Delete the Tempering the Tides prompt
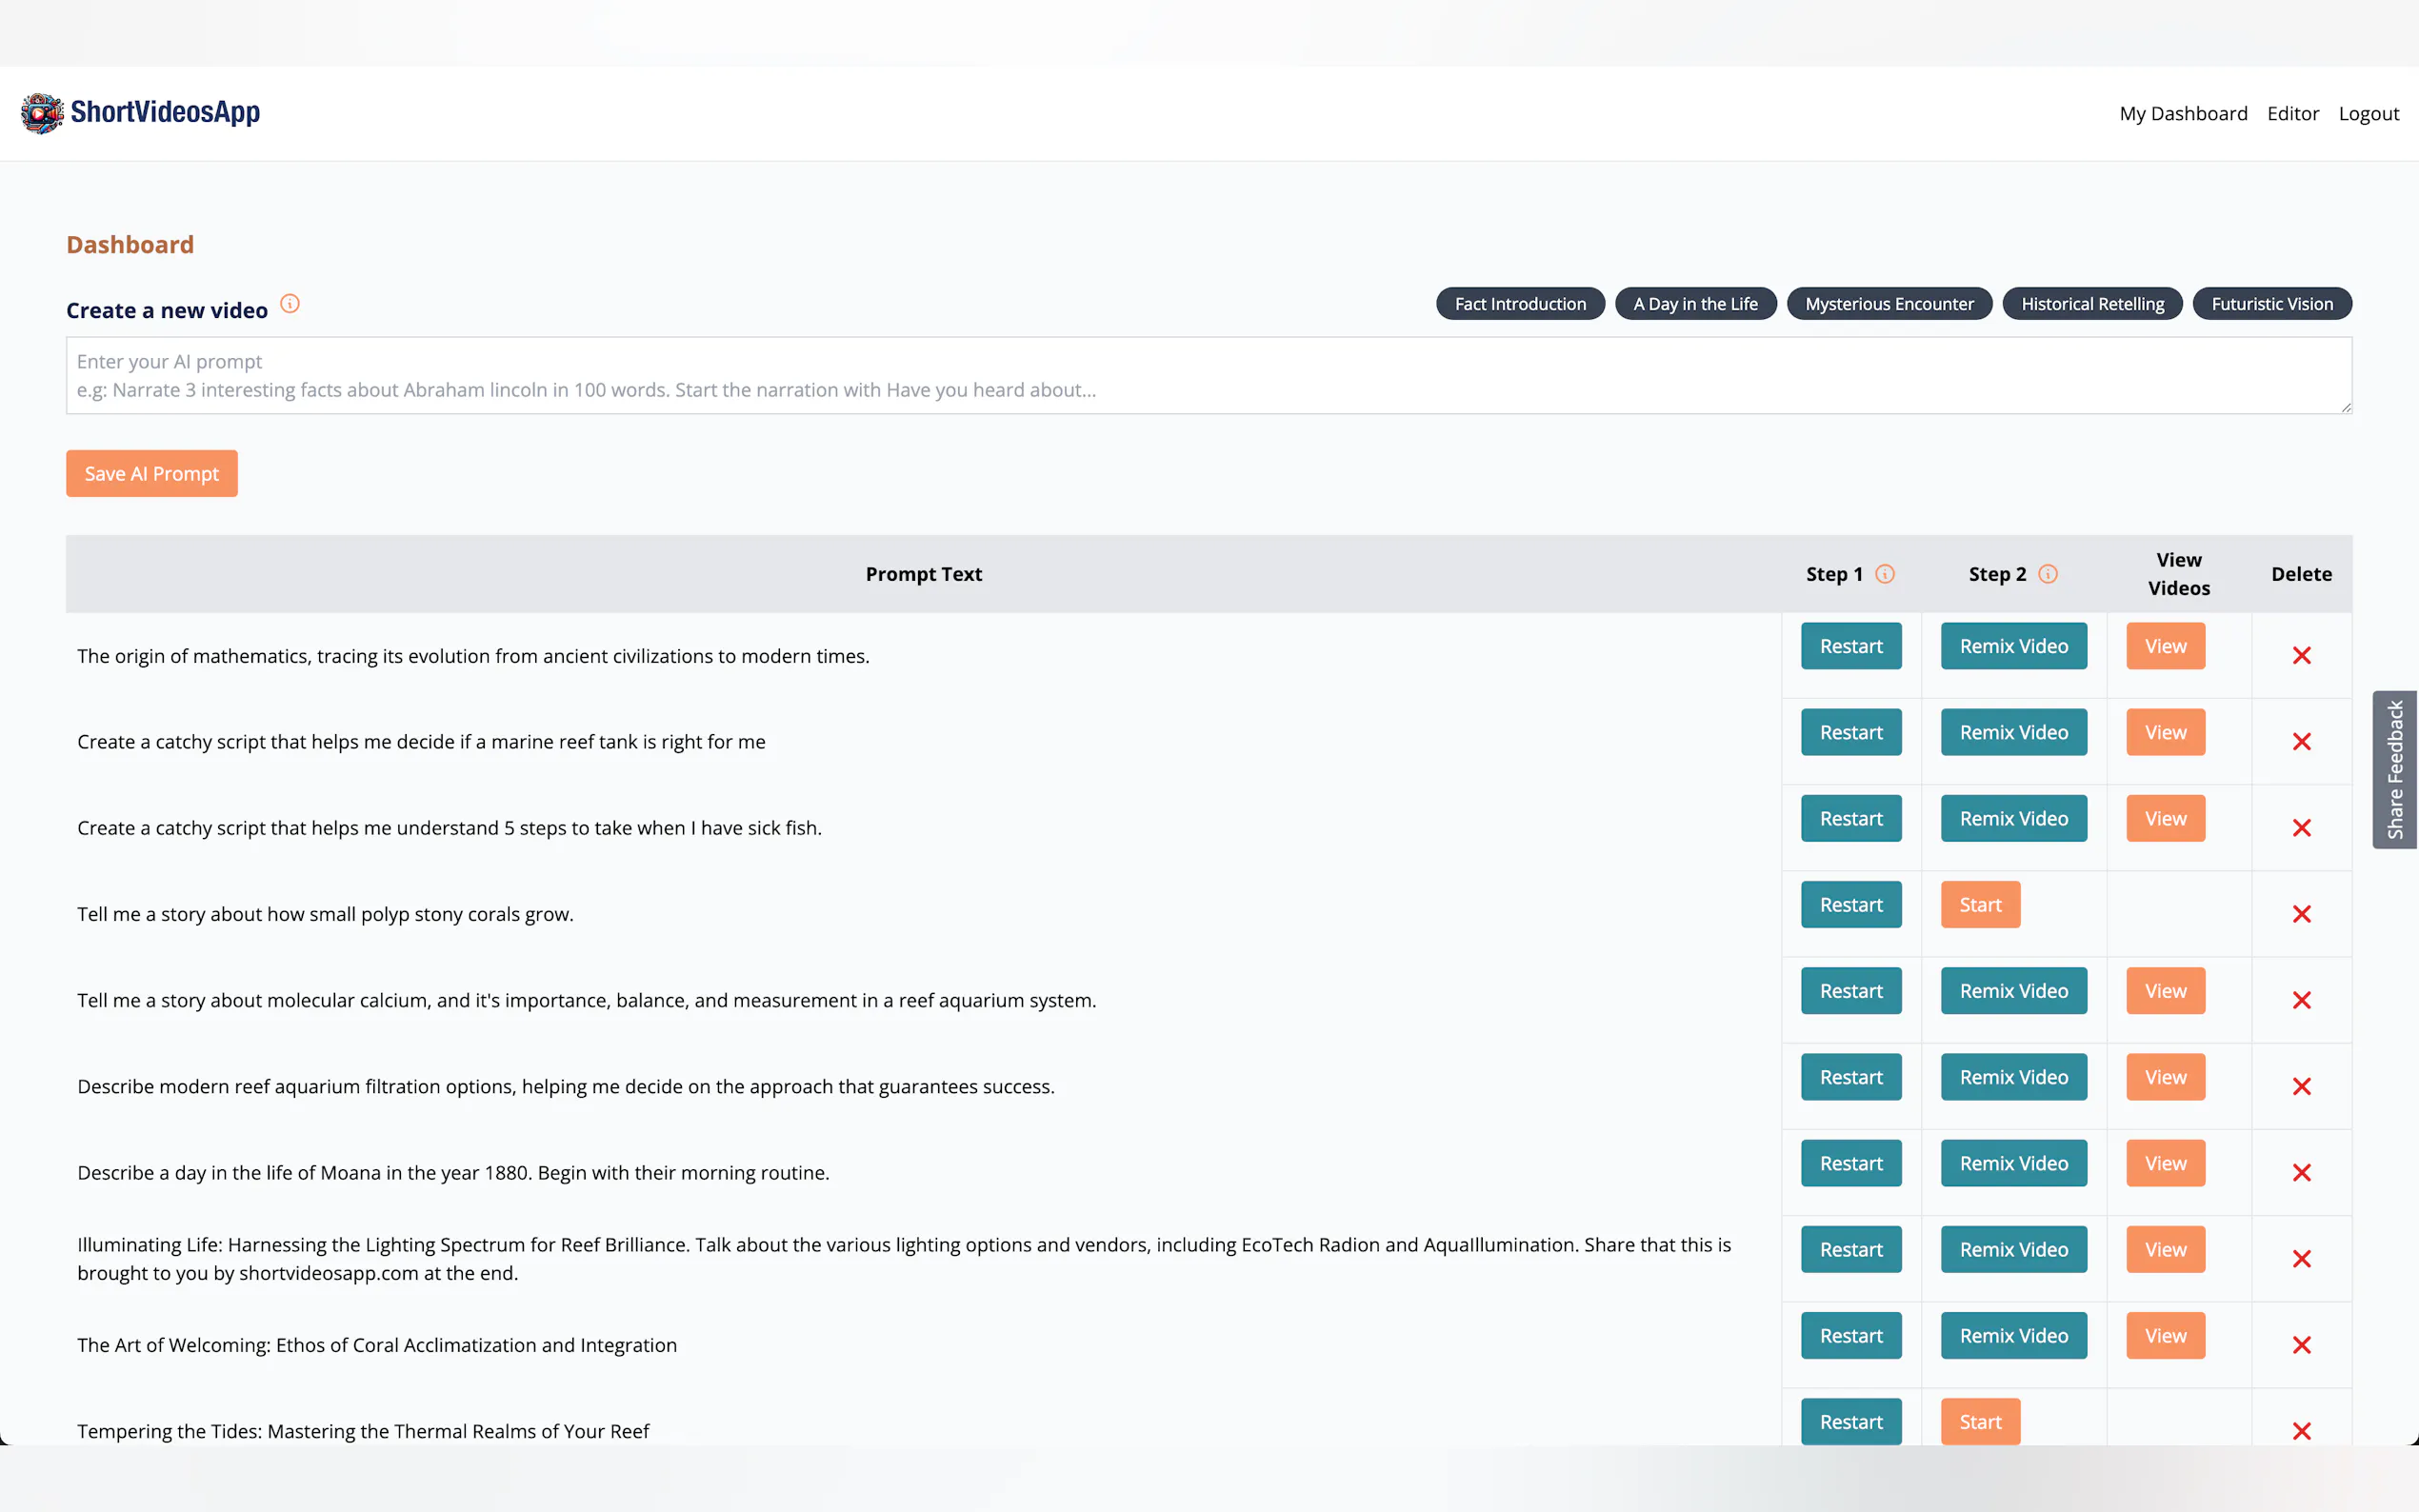 click(x=2301, y=1431)
